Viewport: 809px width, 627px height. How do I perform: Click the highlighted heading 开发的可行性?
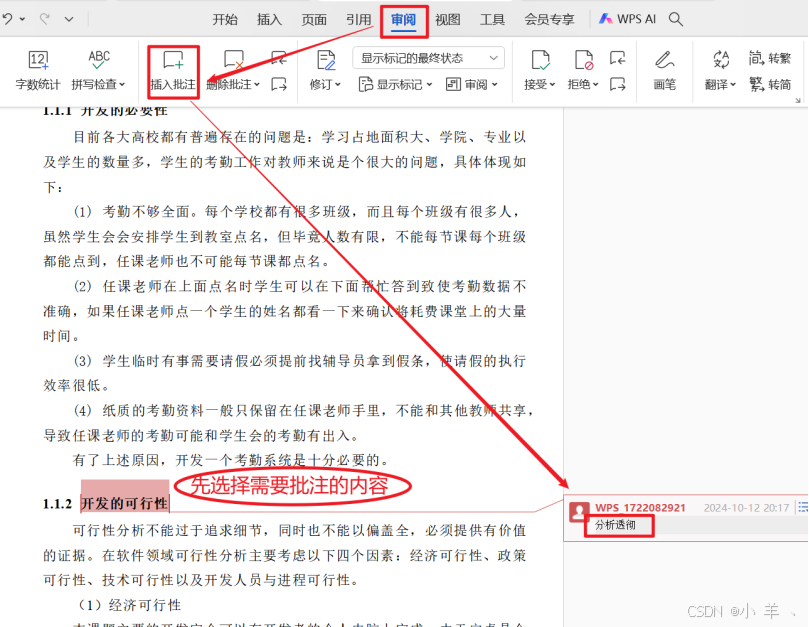coord(125,503)
